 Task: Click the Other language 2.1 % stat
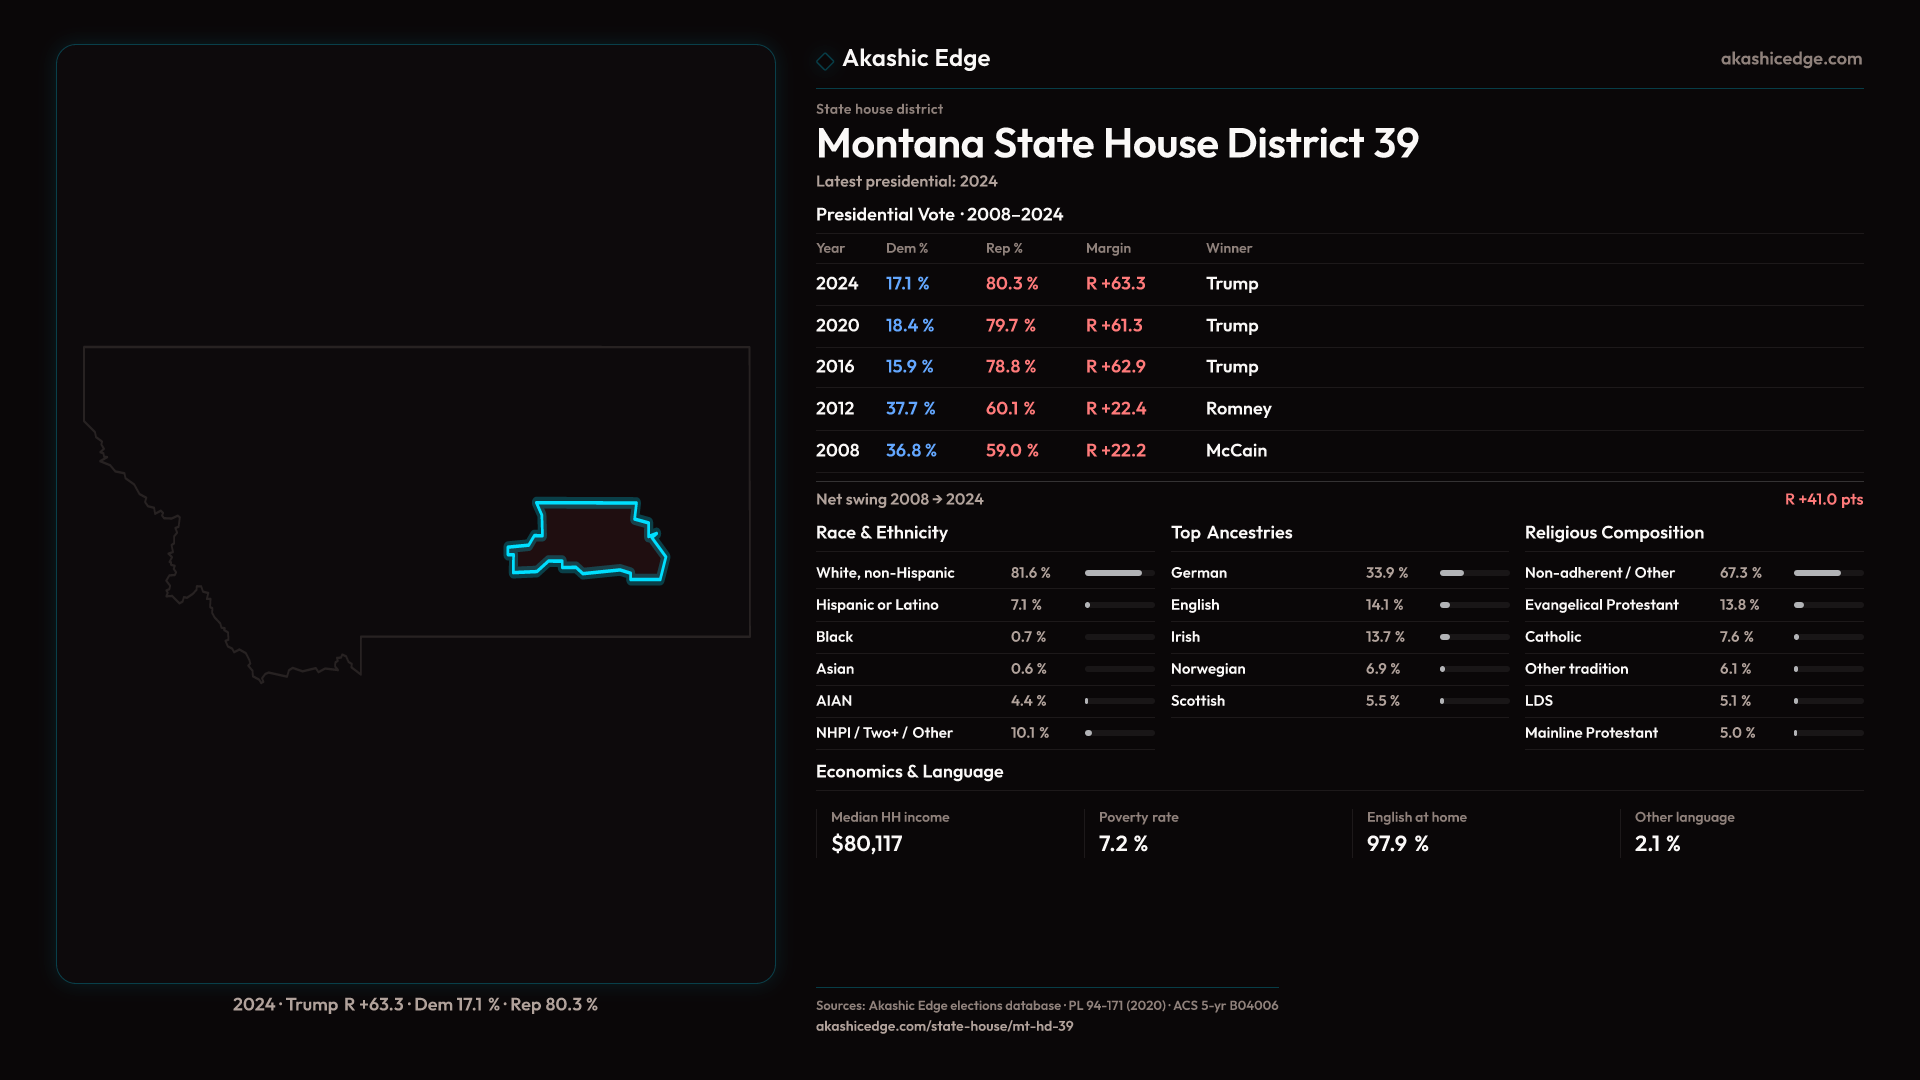1657,844
